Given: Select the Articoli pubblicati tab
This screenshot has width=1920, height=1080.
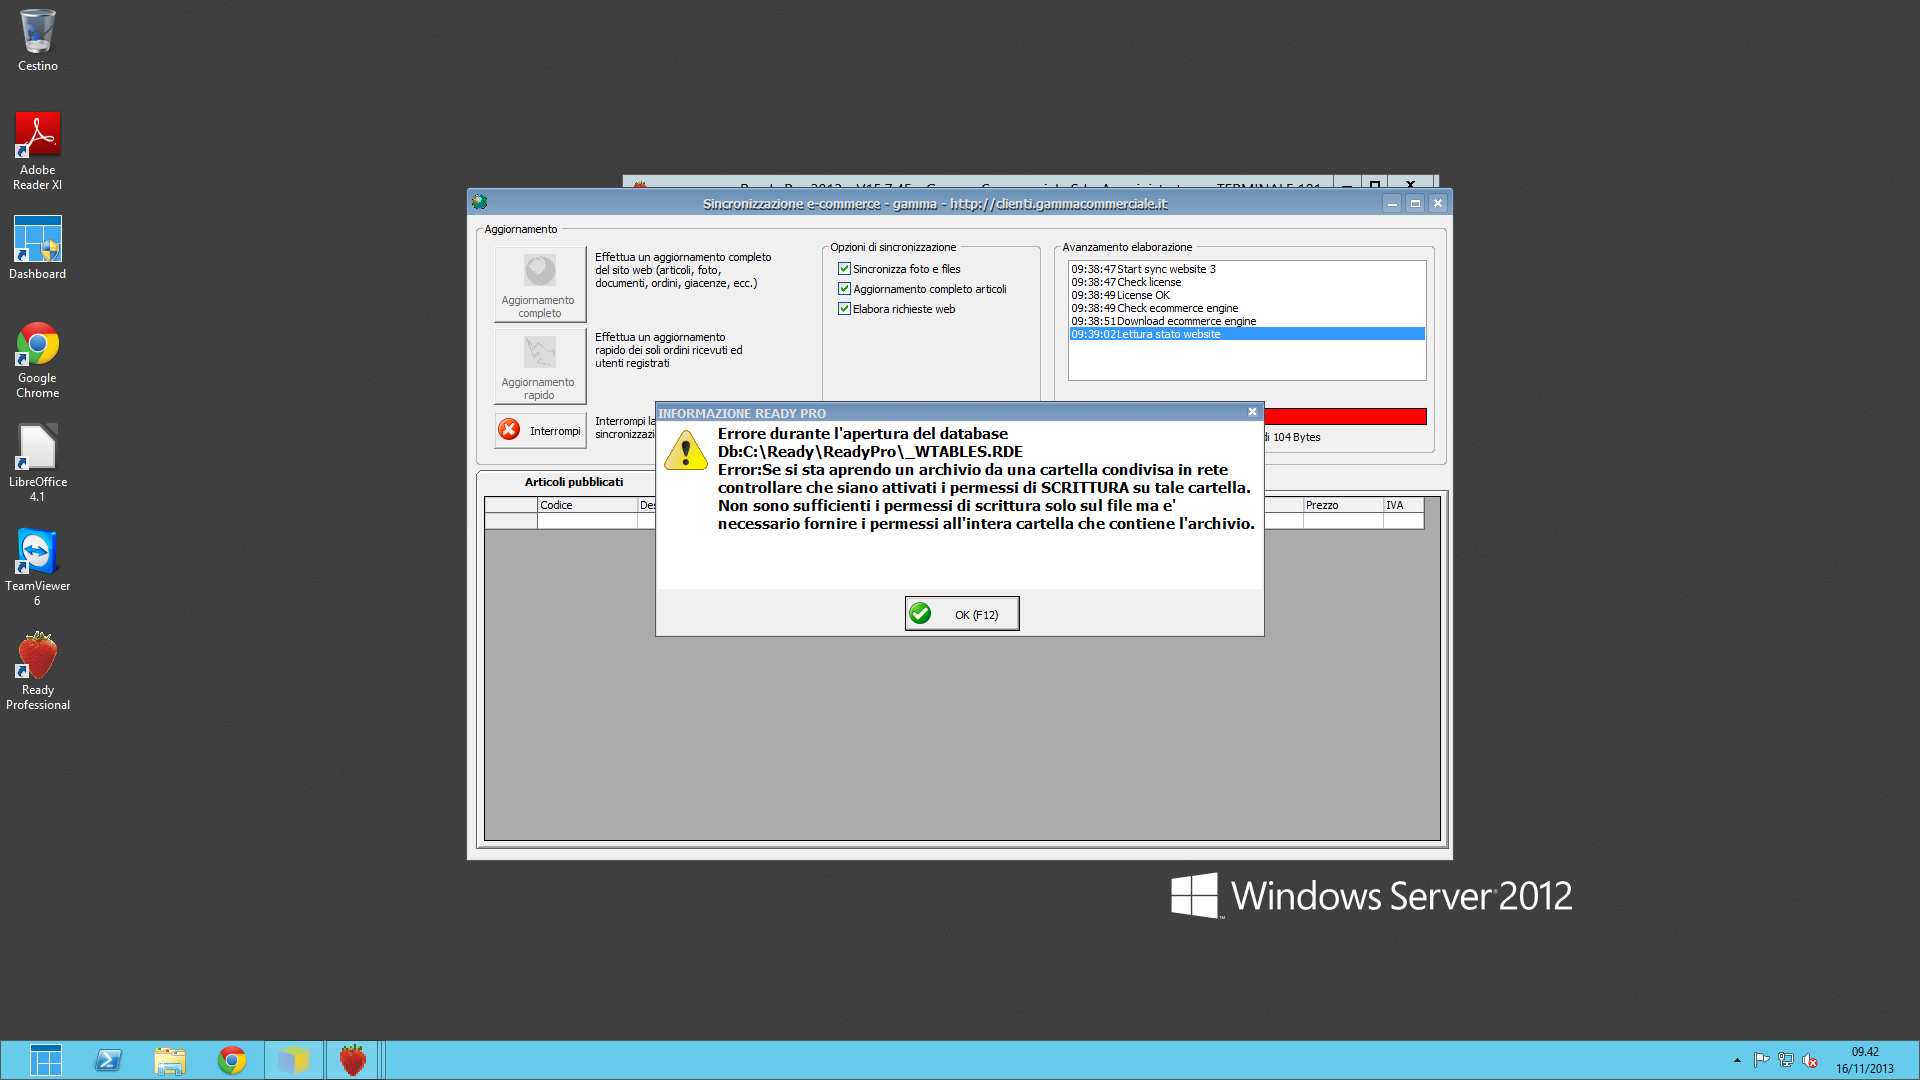Looking at the screenshot, I should click(x=573, y=482).
